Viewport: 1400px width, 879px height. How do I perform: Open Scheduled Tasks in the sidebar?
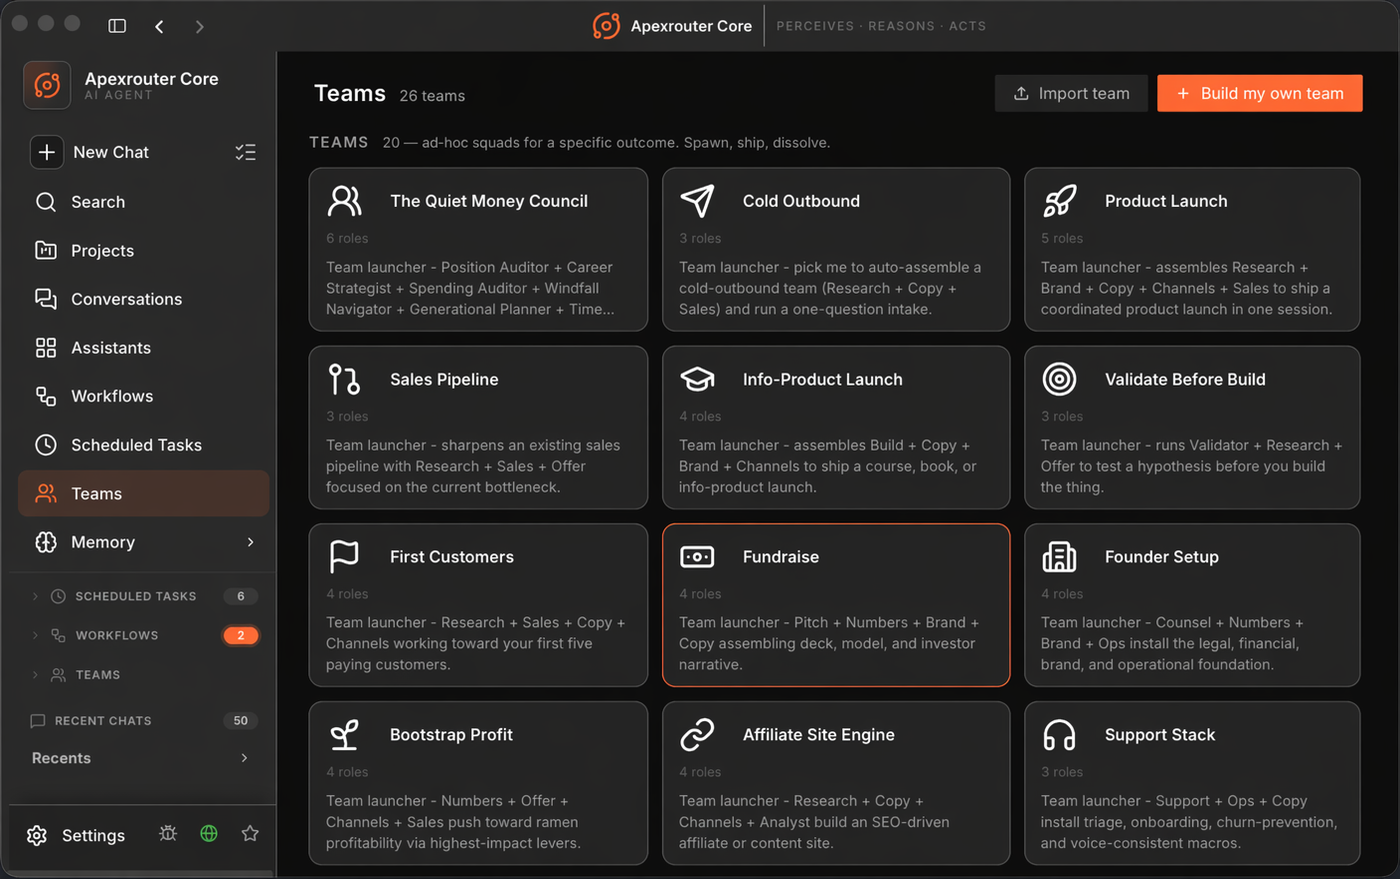[x=144, y=445]
